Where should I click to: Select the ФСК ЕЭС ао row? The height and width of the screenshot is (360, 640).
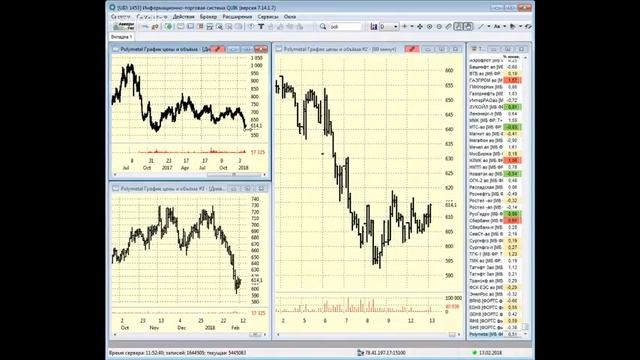click(495, 287)
